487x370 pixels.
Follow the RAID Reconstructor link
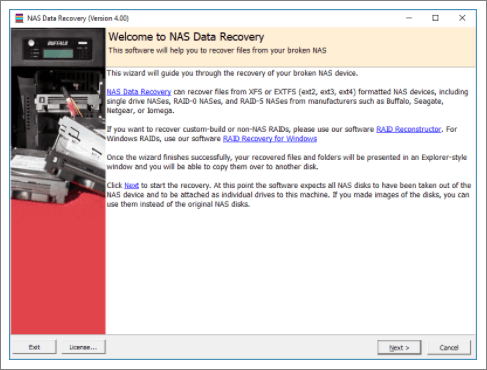point(409,129)
